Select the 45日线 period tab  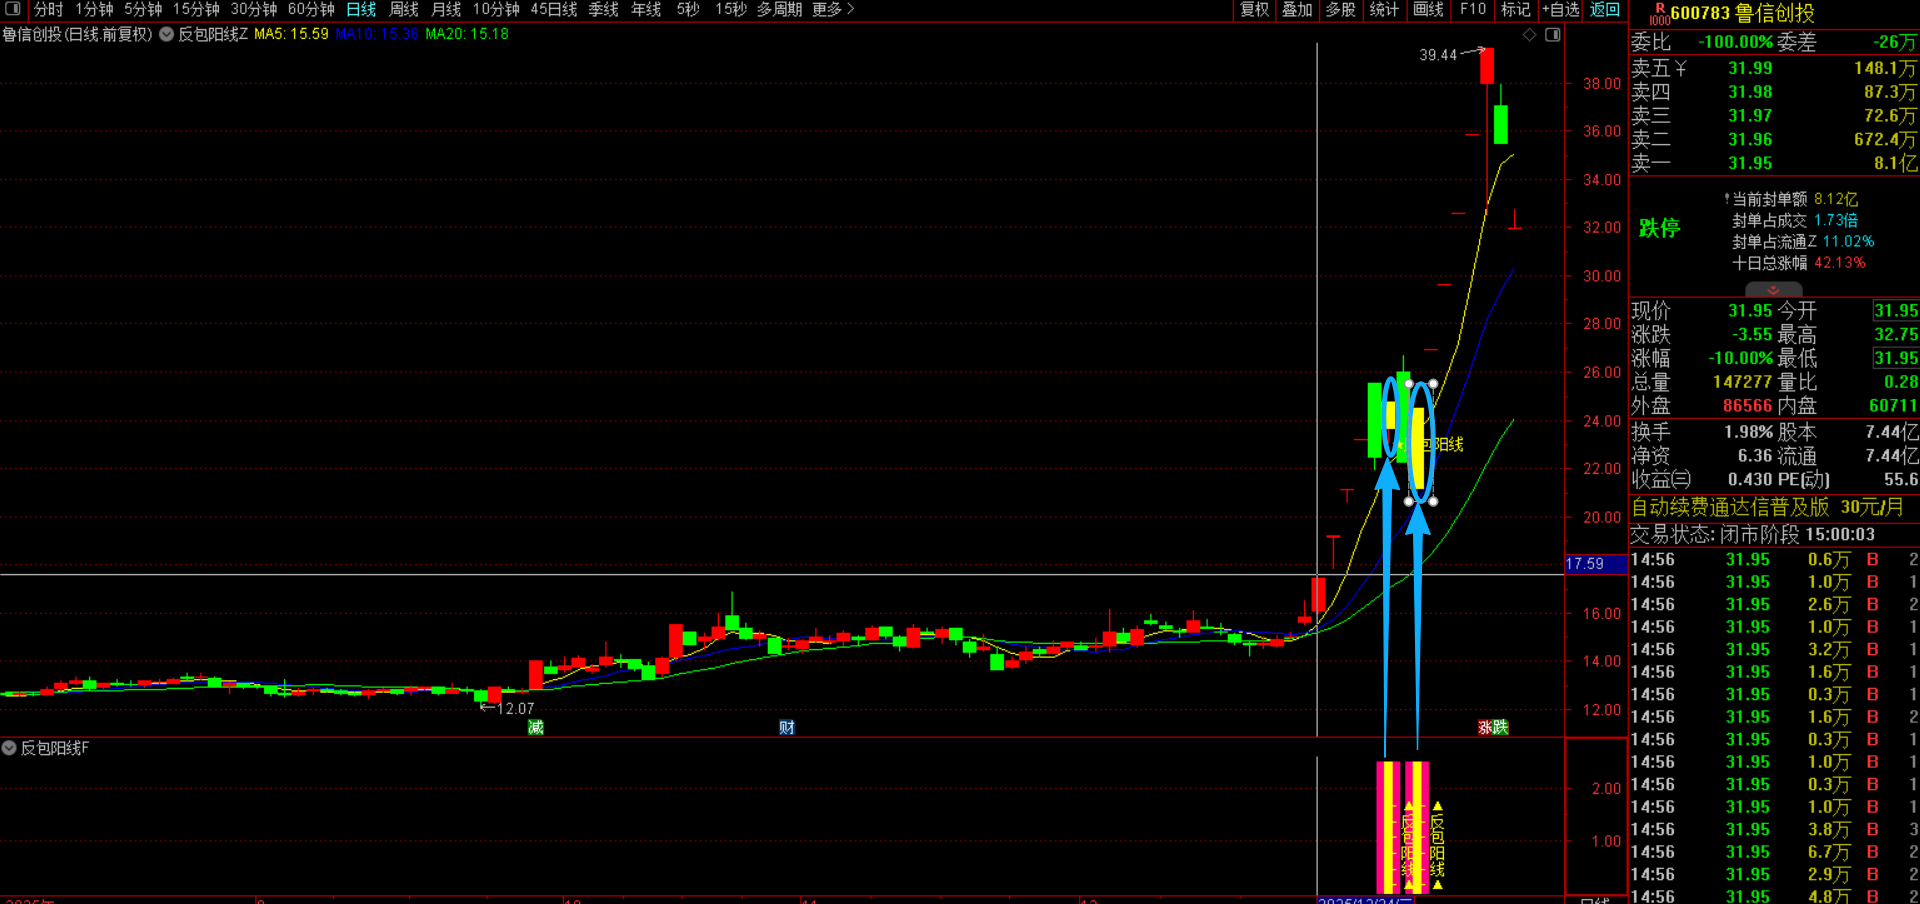[554, 9]
